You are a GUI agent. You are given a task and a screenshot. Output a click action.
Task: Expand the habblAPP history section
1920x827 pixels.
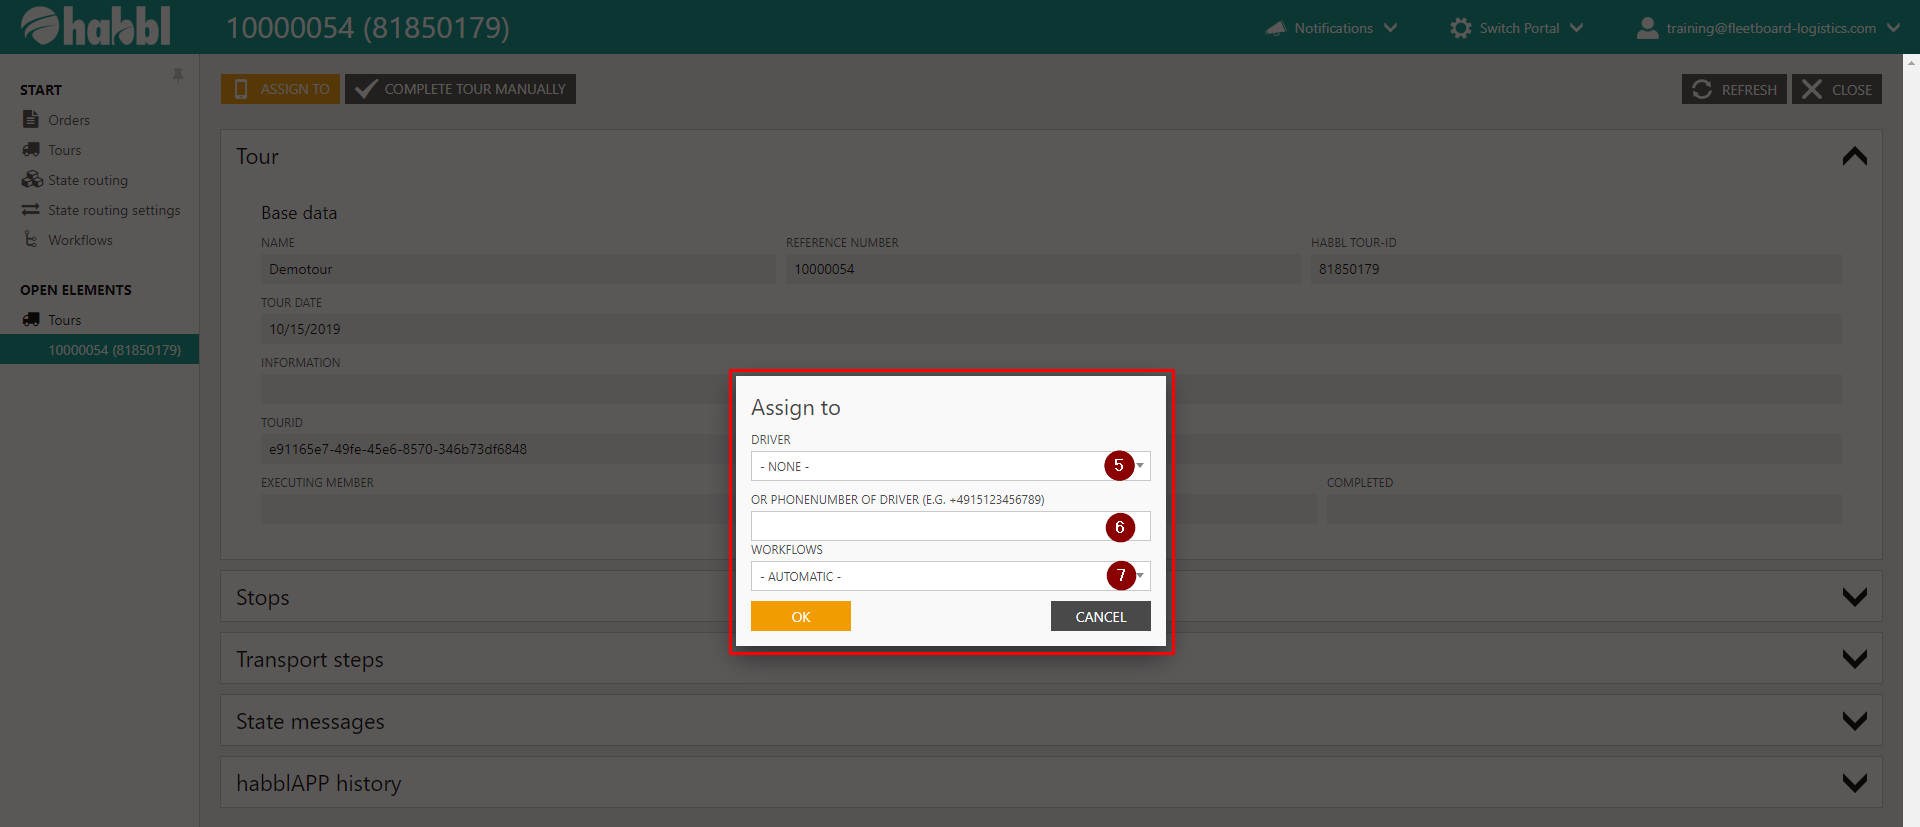pyautogui.click(x=1854, y=783)
